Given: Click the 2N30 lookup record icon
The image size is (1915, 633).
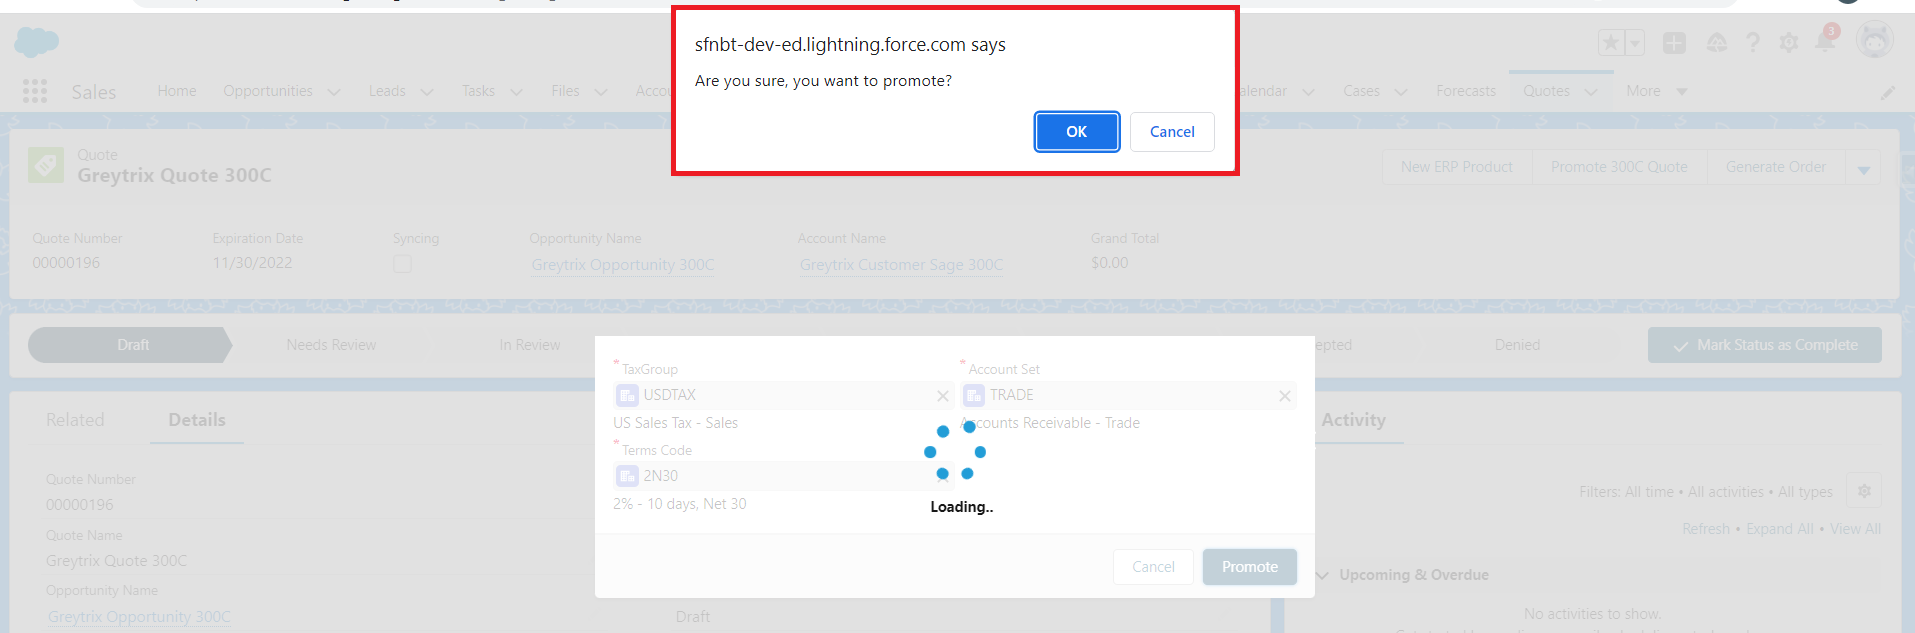Looking at the screenshot, I should (628, 476).
